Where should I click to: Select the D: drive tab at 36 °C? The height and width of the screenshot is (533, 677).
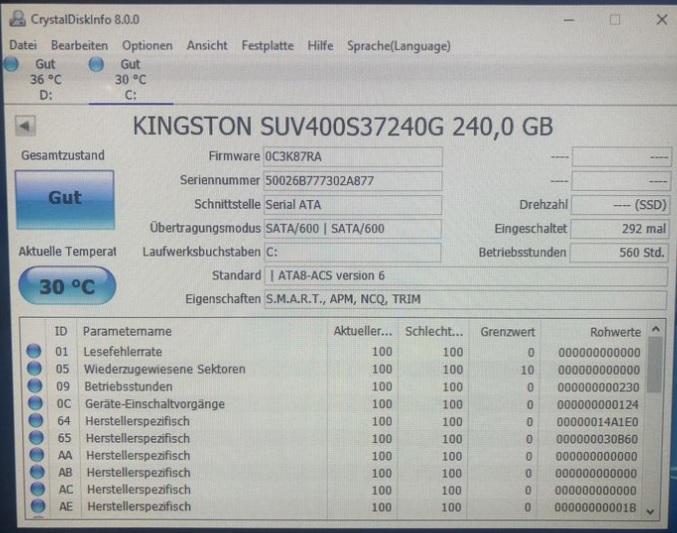click(45, 79)
